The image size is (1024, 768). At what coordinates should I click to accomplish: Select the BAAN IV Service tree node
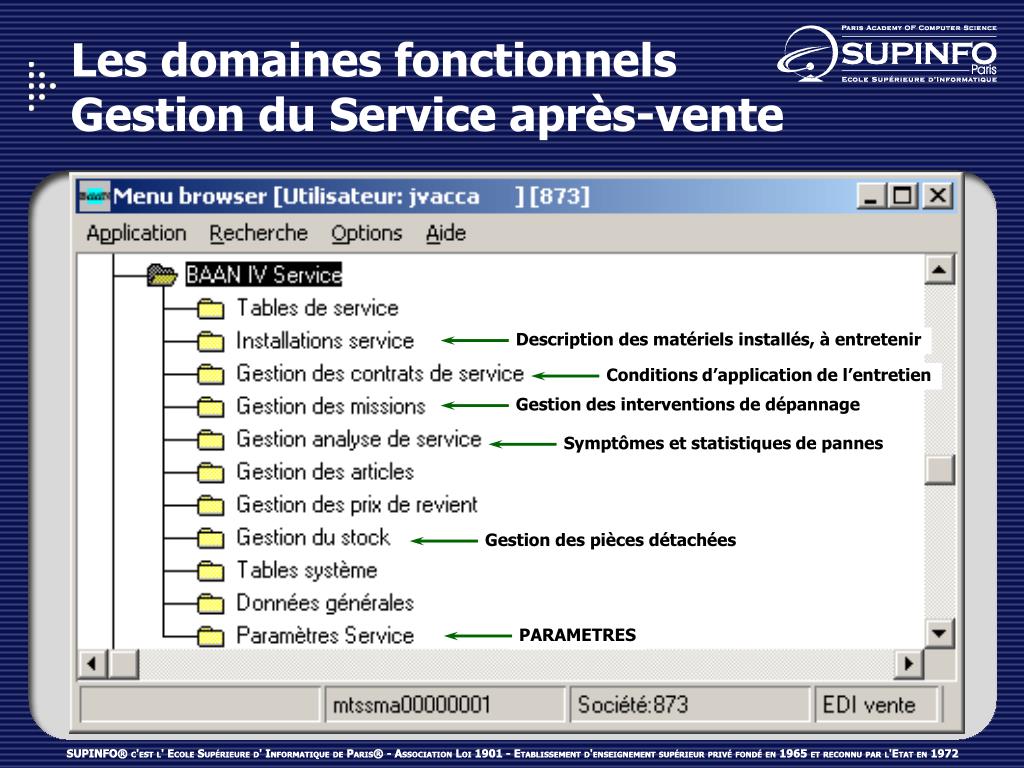(x=263, y=275)
